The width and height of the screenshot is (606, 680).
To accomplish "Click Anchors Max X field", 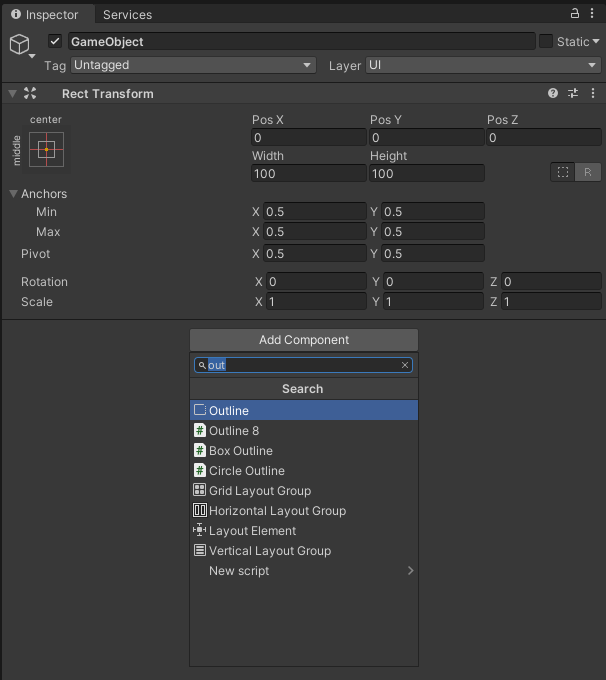I will tap(315, 232).
